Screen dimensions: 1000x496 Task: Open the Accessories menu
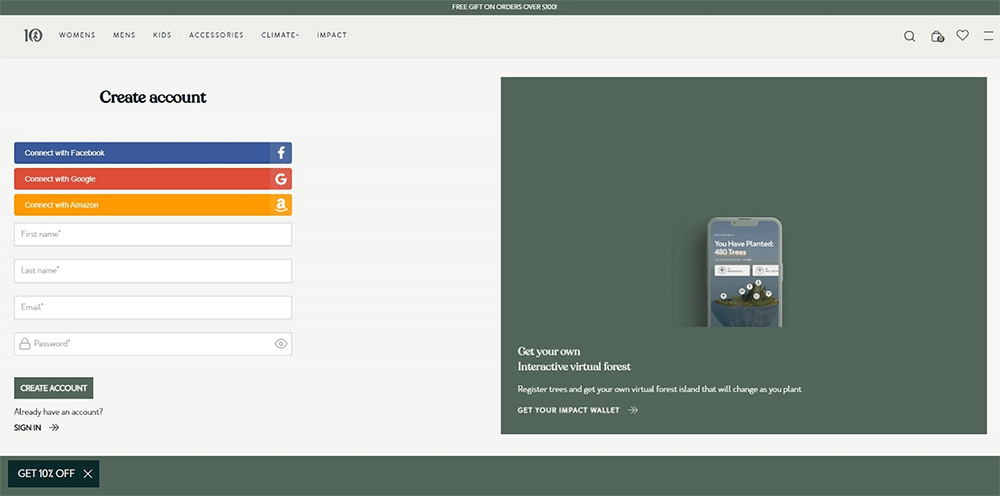tap(216, 35)
